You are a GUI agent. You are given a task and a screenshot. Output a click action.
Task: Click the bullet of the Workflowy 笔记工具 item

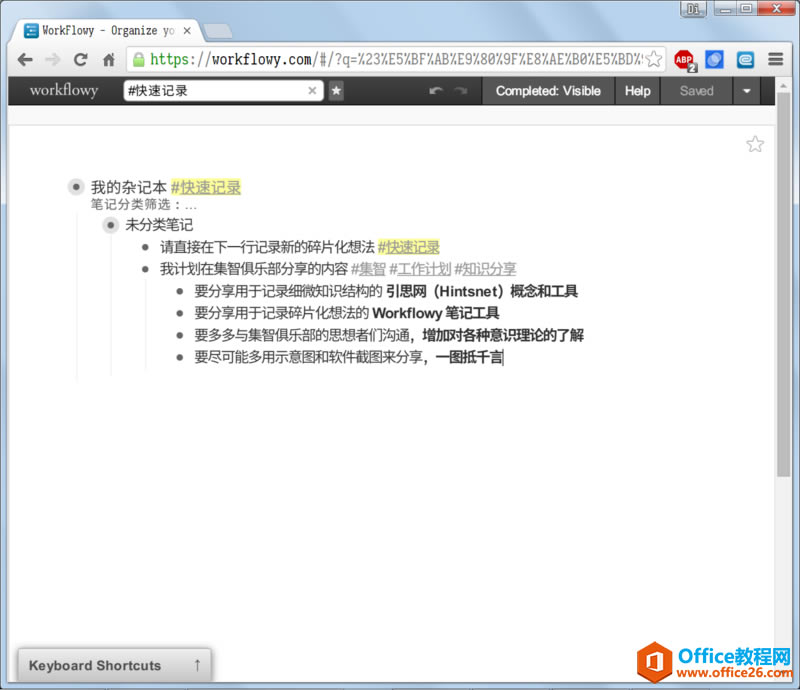[x=180, y=313]
